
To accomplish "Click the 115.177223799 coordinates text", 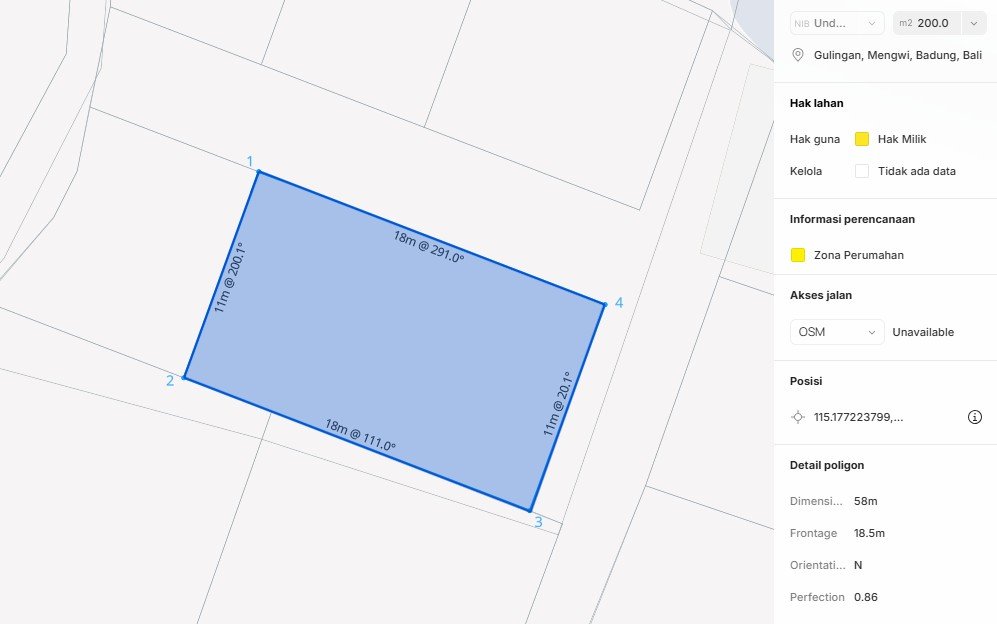I will click(858, 417).
